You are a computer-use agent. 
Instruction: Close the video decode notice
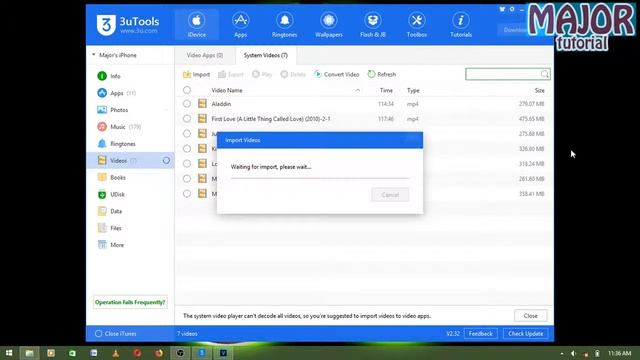click(x=531, y=316)
